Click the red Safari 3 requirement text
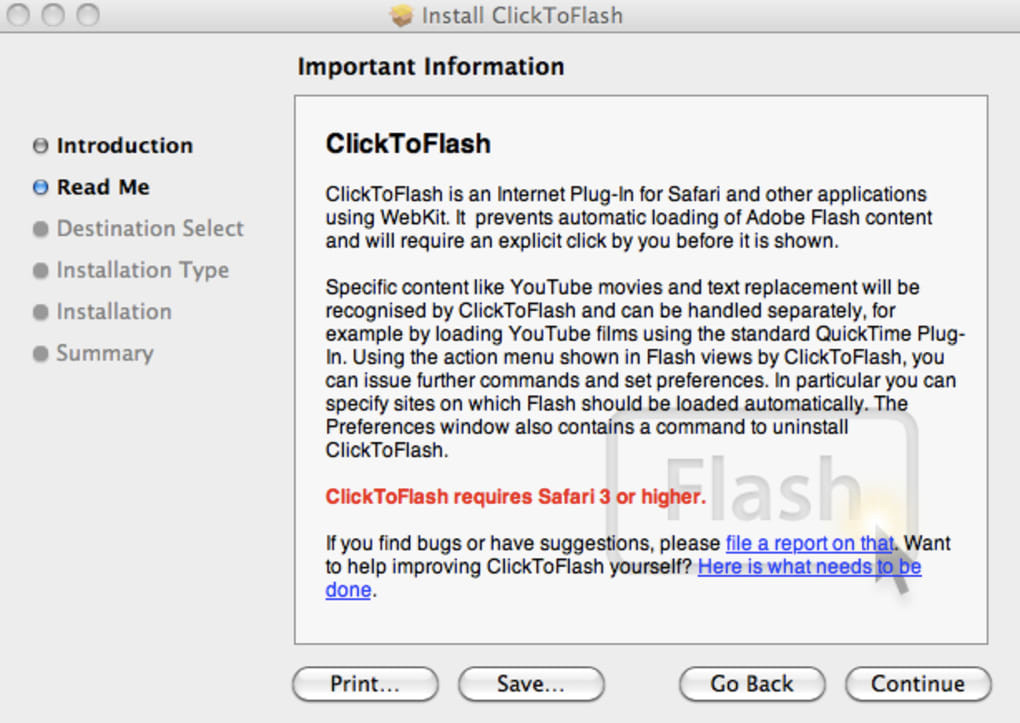 (515, 497)
